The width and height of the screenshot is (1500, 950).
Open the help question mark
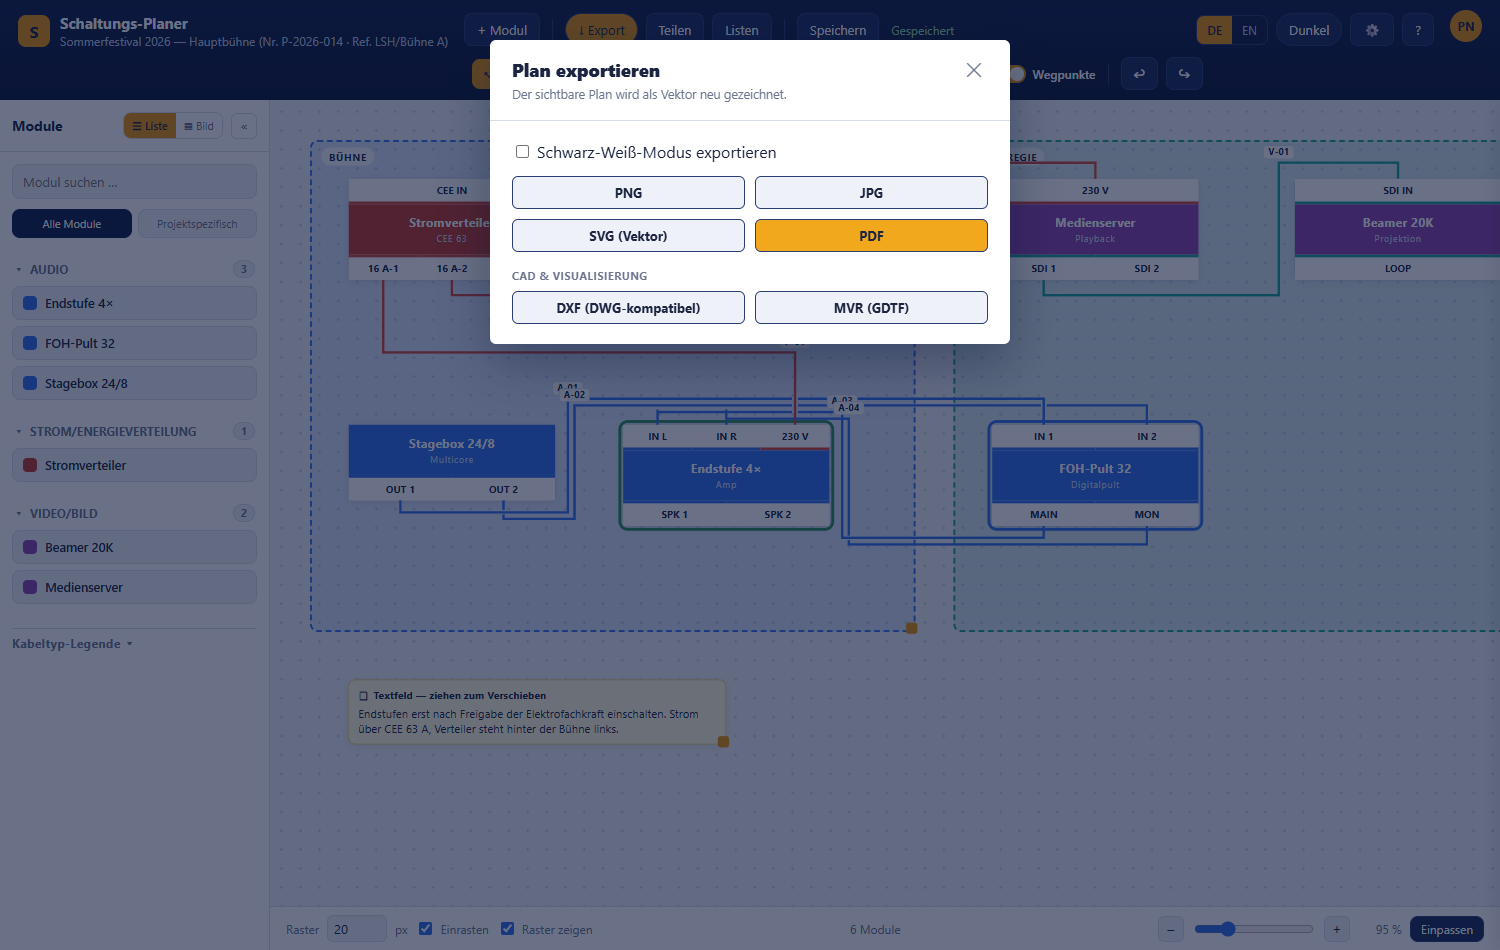pyautogui.click(x=1418, y=30)
